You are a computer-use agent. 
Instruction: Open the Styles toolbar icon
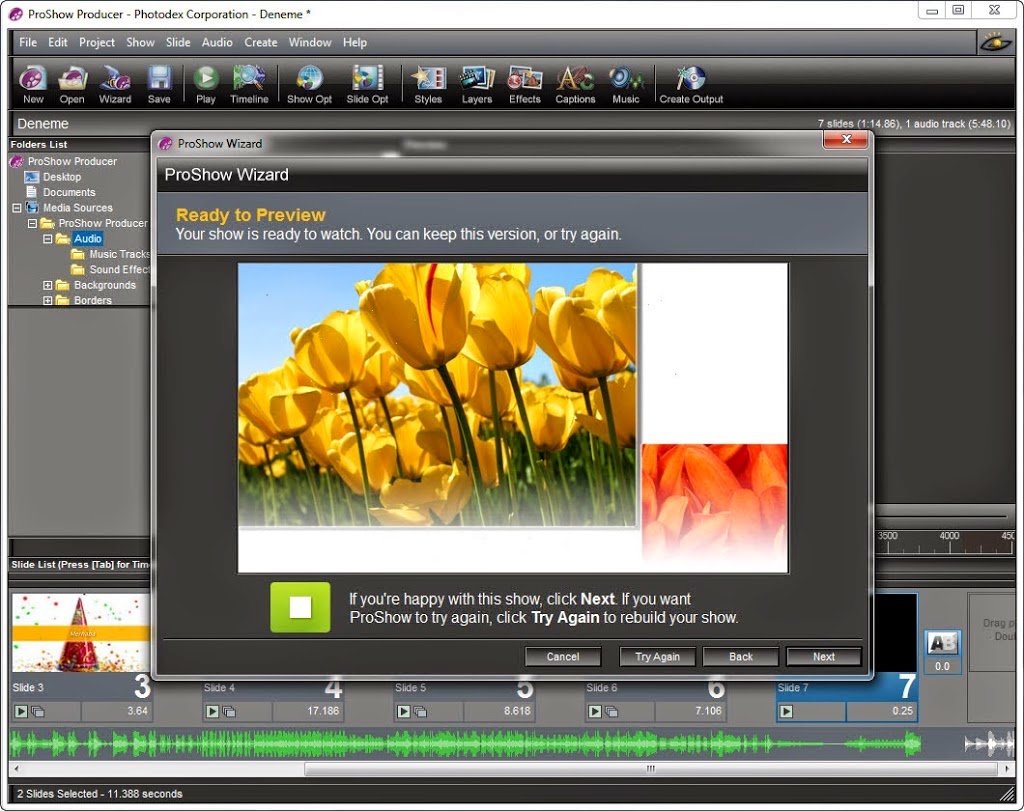point(428,85)
